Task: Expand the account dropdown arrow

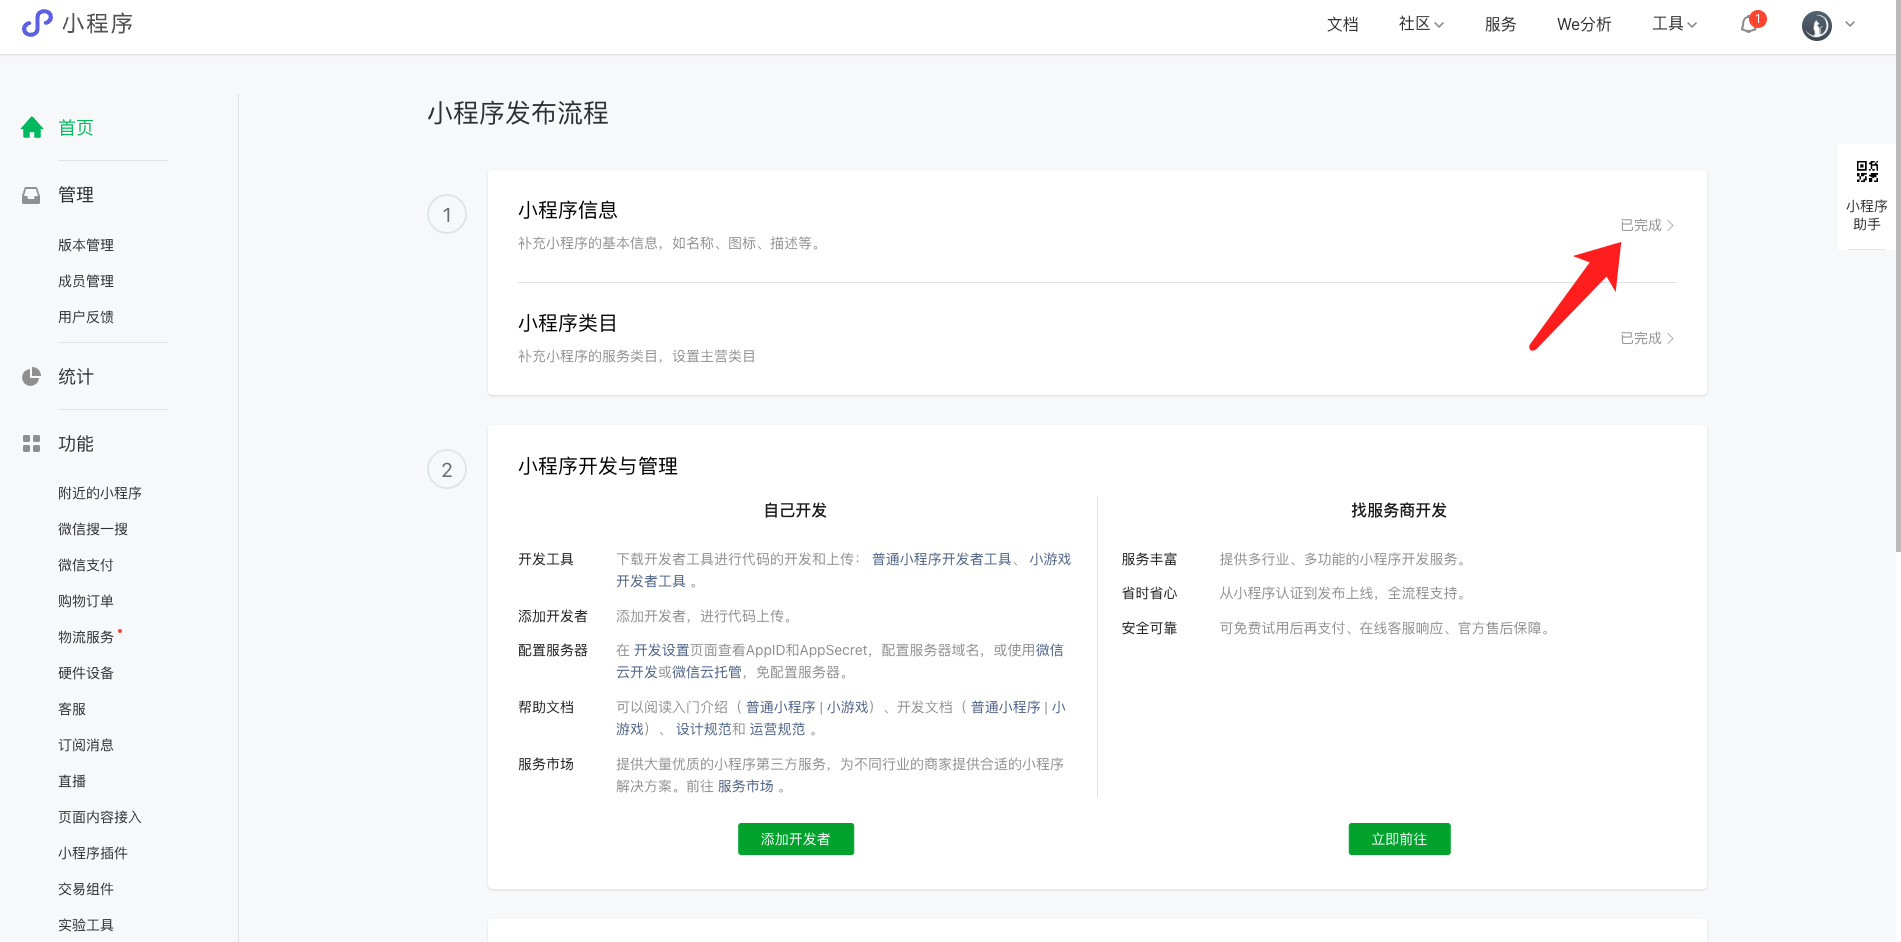Action: [1850, 24]
